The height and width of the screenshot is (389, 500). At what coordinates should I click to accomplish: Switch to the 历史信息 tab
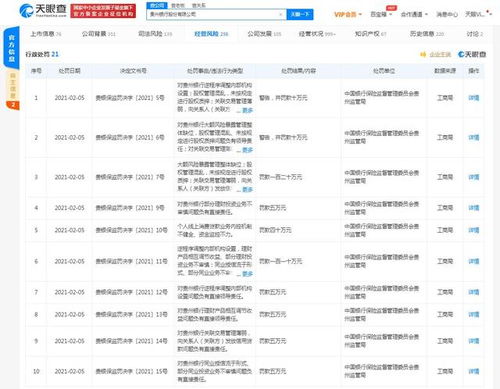tap(427, 34)
